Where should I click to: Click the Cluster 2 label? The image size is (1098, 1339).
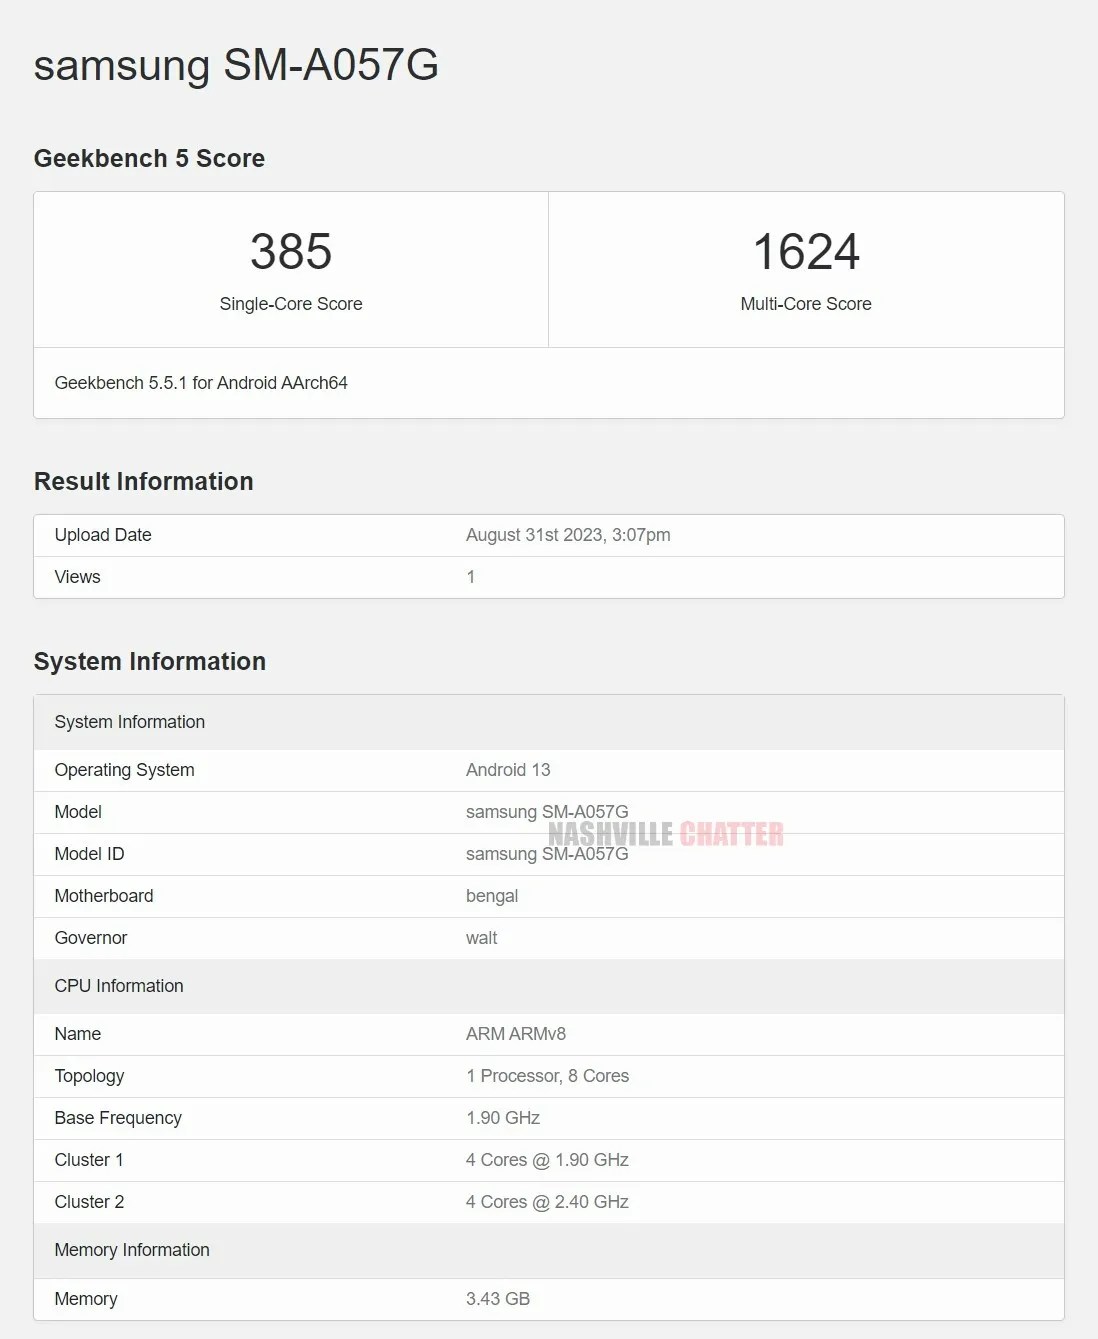pos(89,1202)
